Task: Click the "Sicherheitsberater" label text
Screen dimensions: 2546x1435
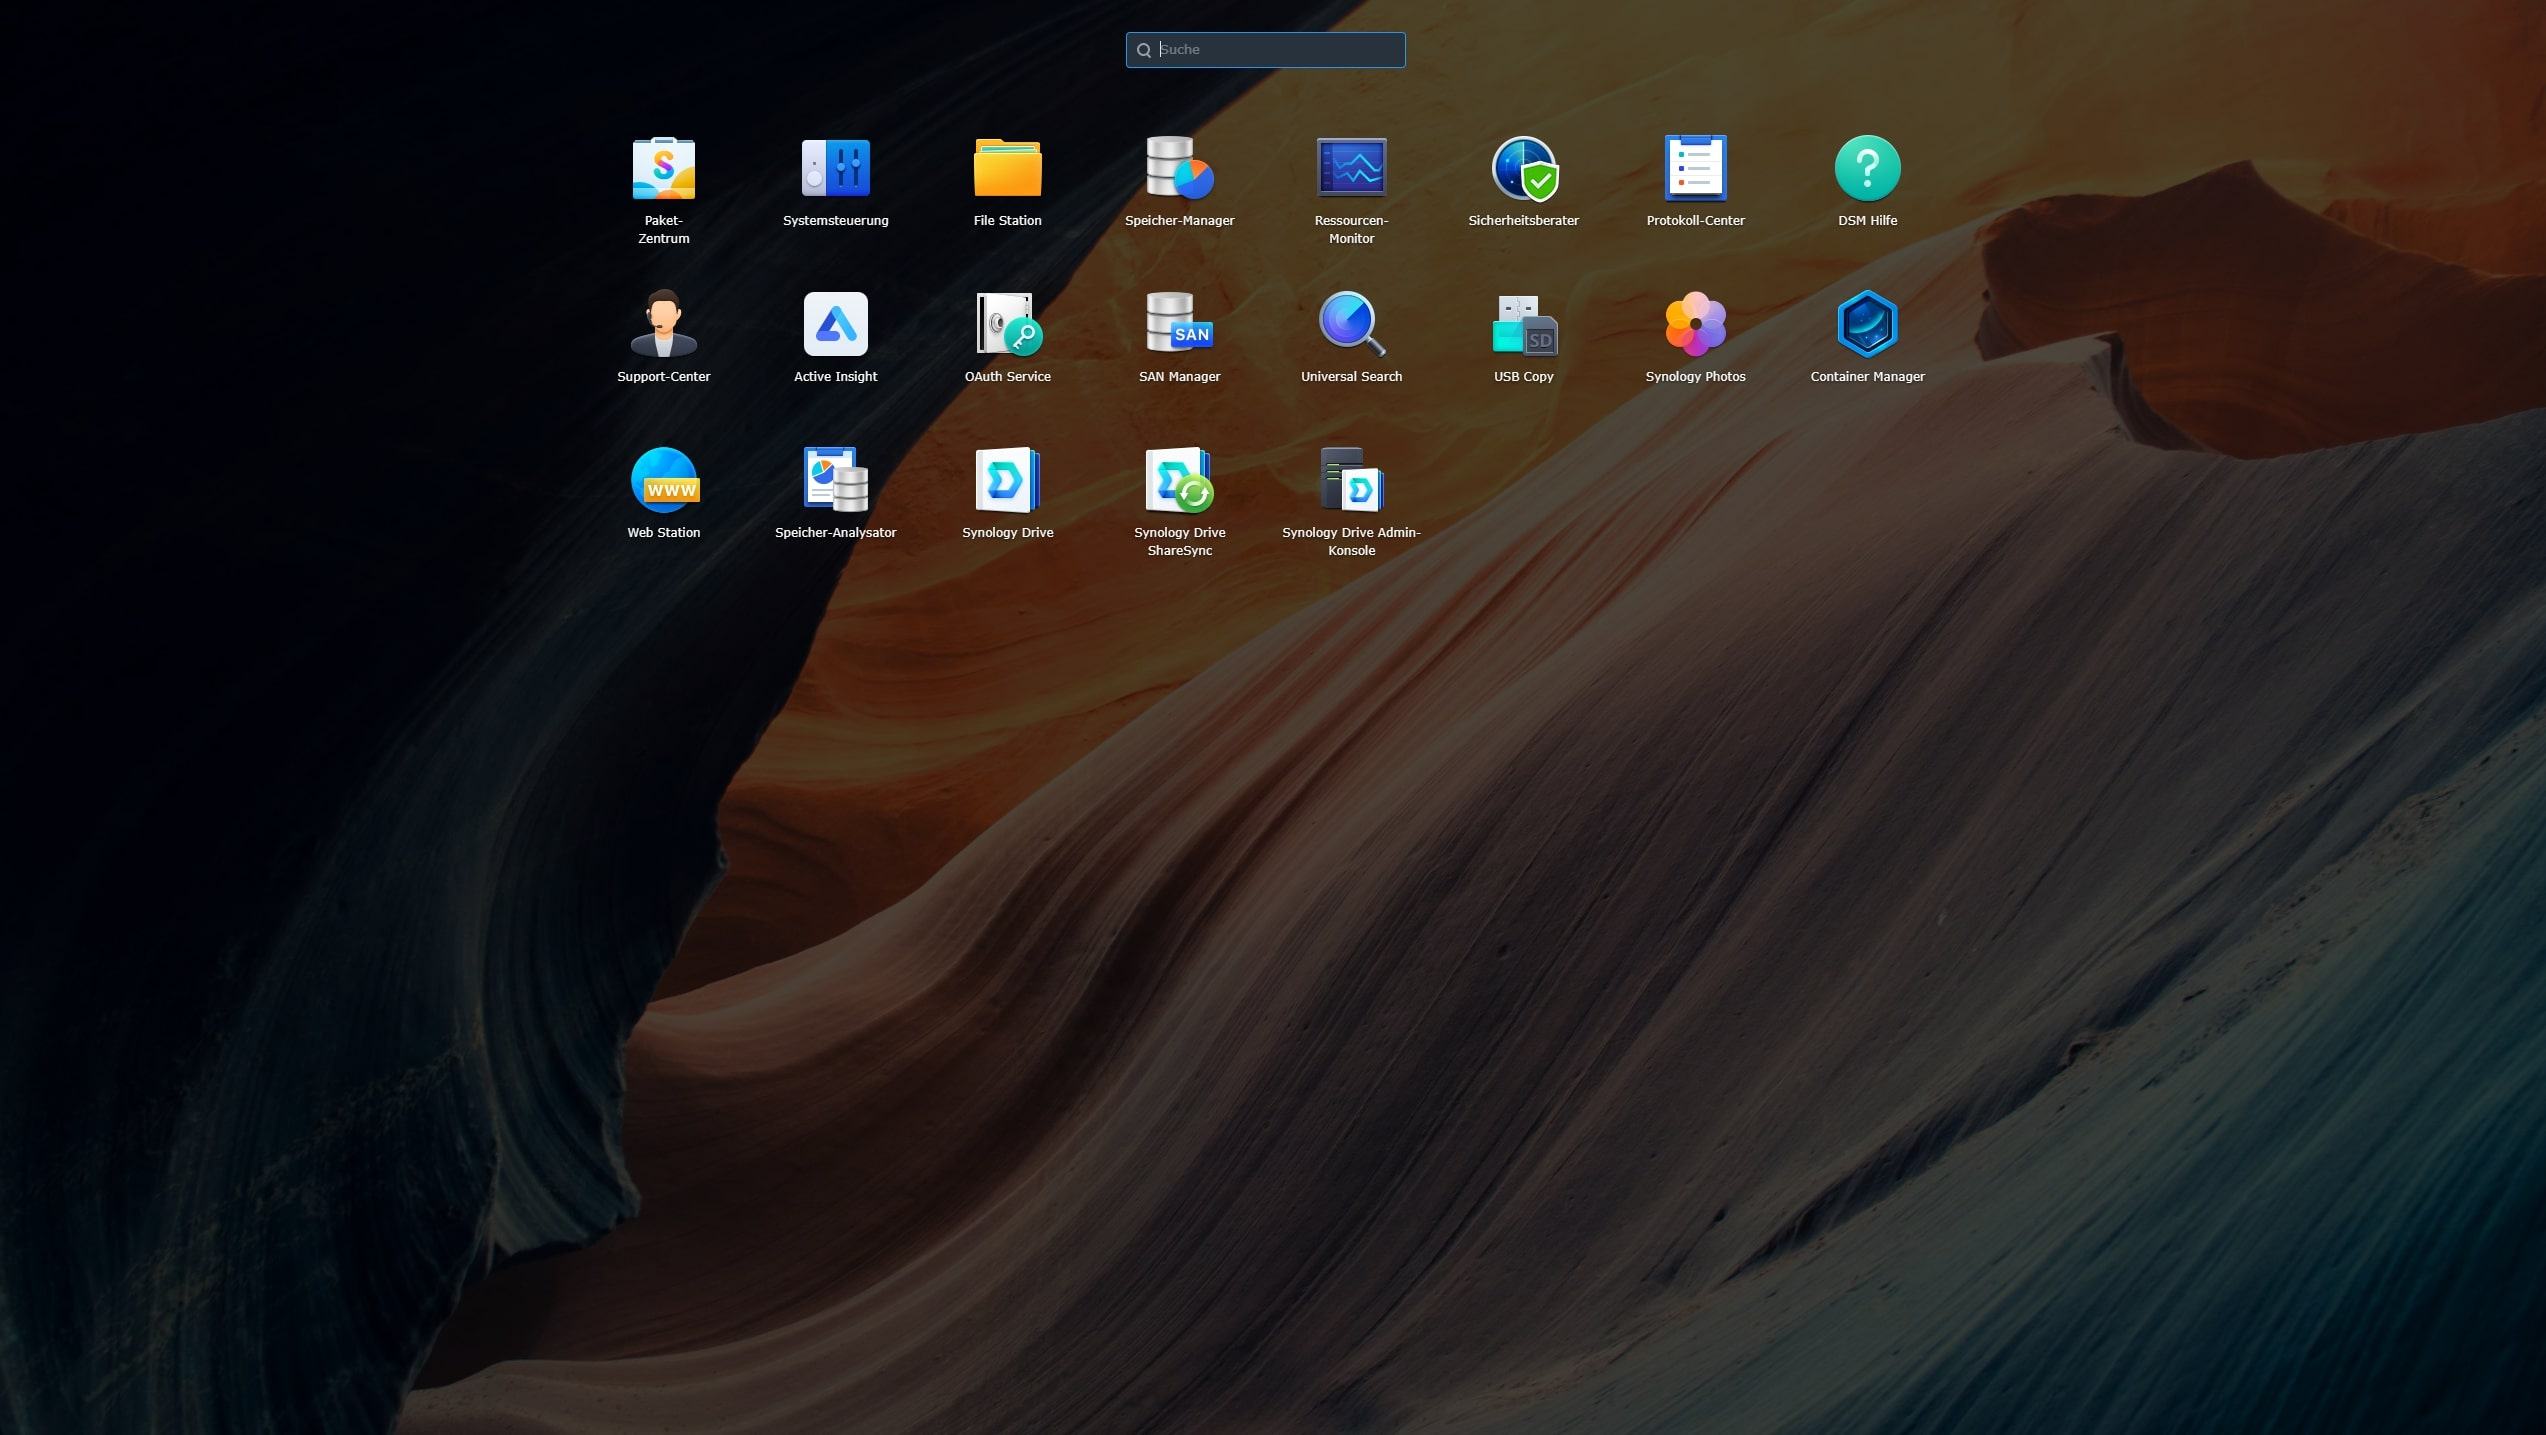Action: 1523,220
